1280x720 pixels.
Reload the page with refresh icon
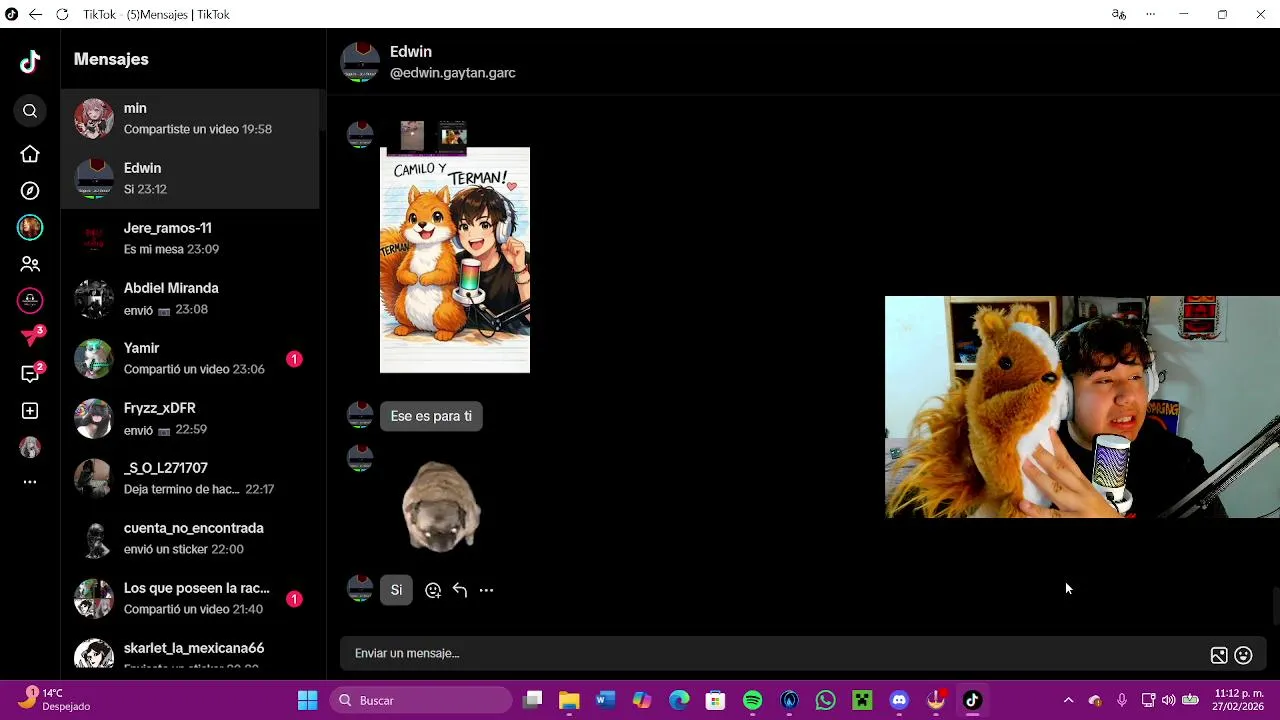pos(62,14)
